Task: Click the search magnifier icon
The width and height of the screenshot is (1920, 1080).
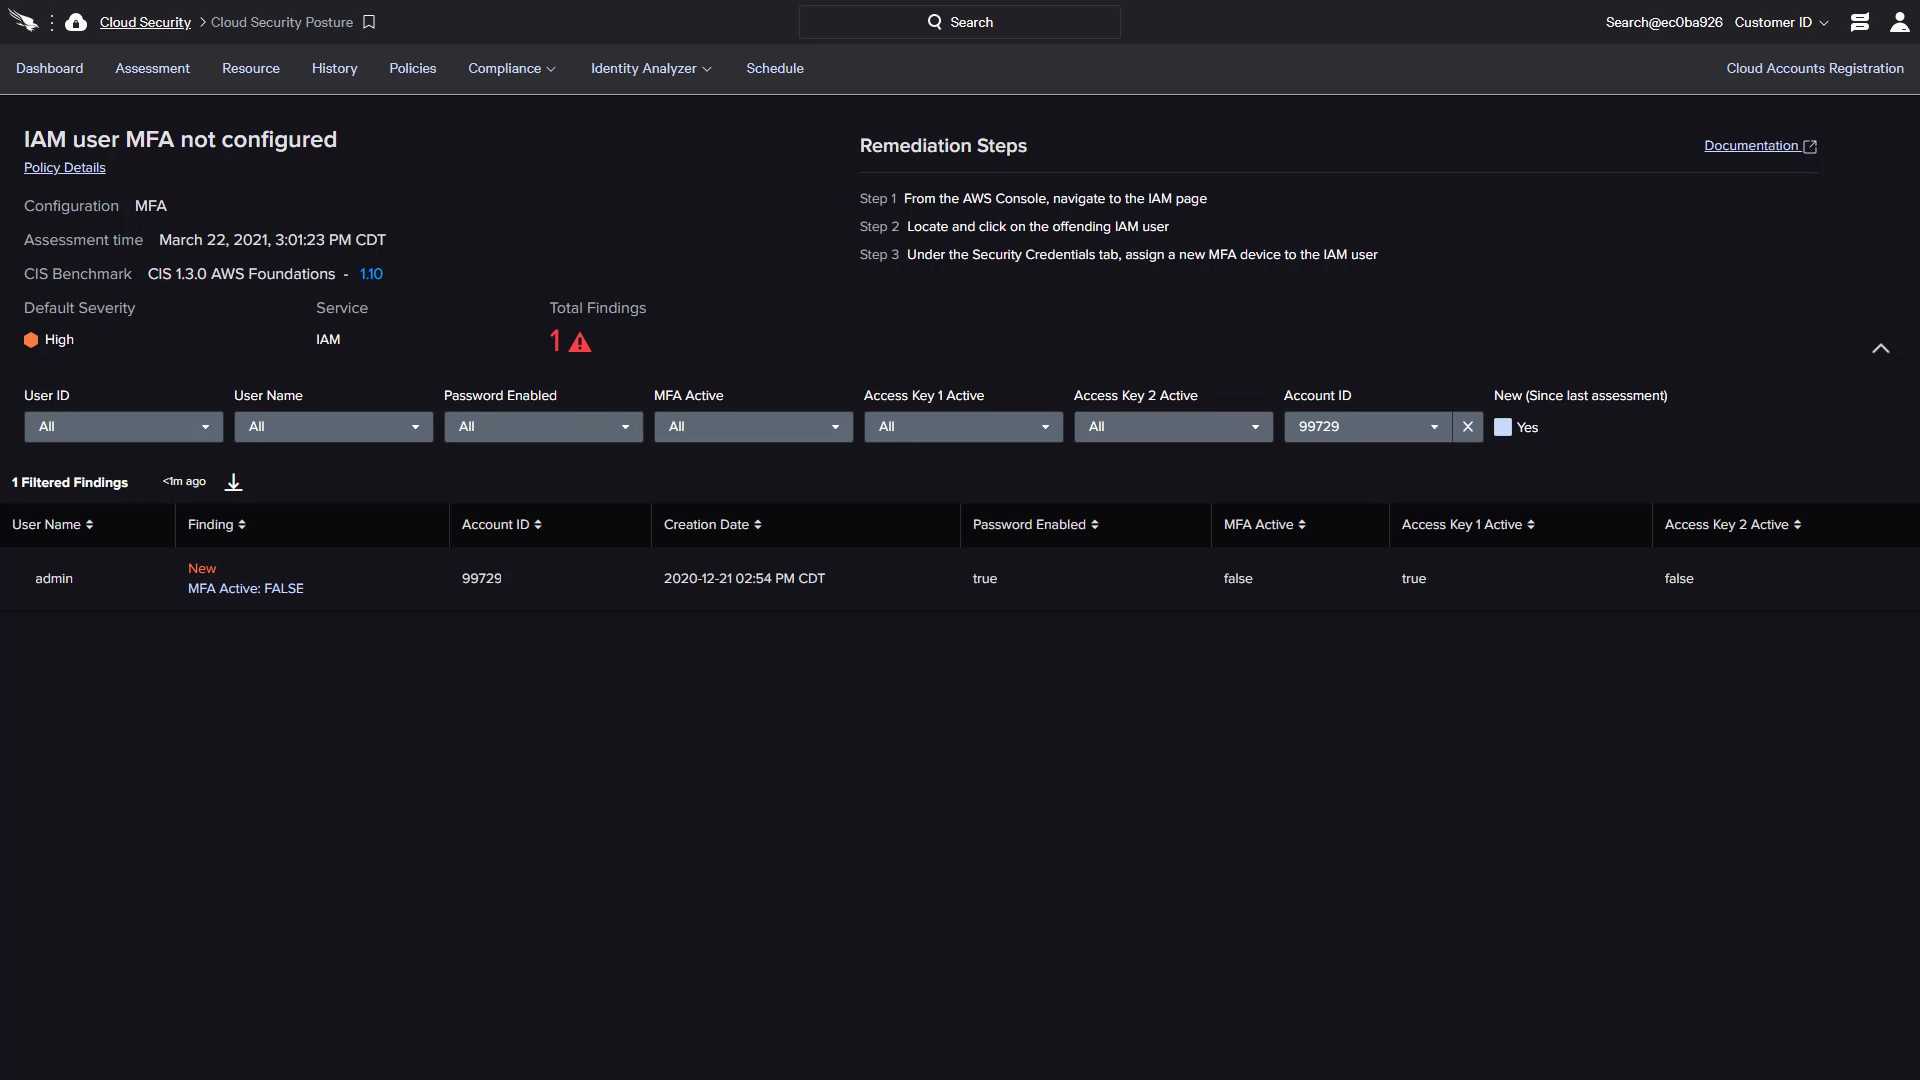Action: [x=935, y=22]
